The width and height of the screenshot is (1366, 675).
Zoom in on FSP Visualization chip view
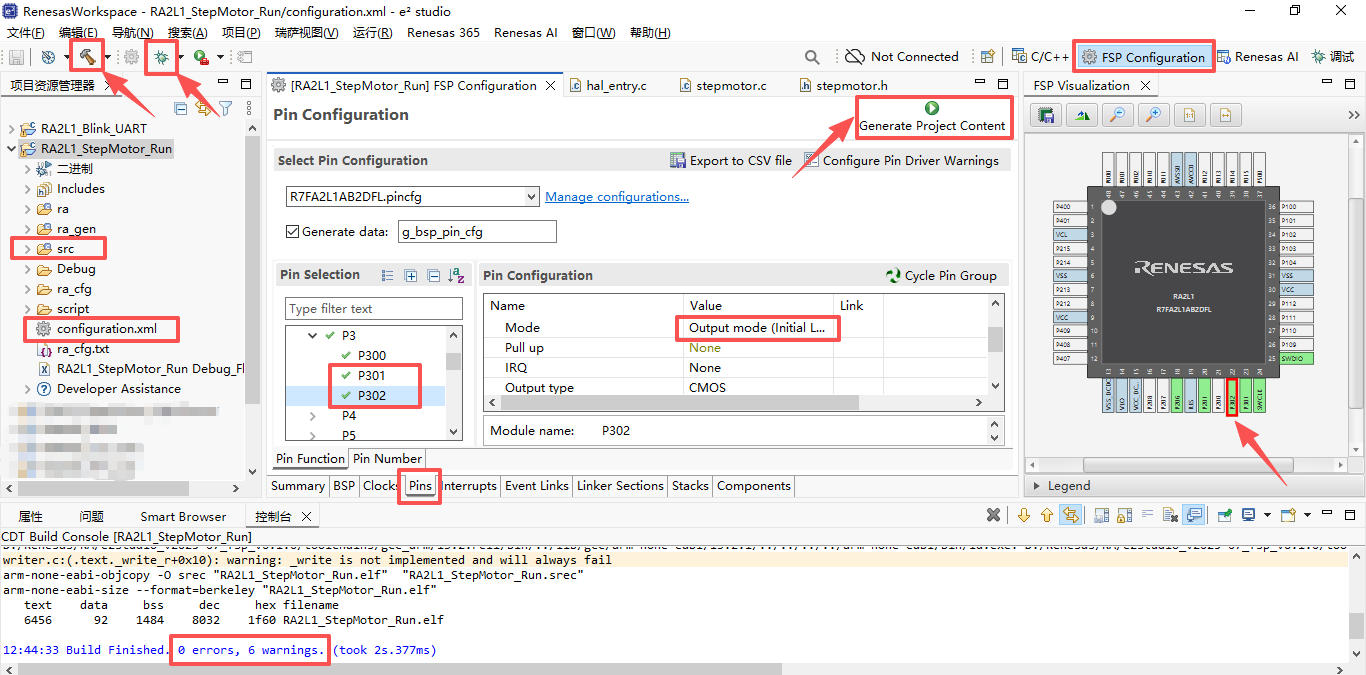point(1154,115)
